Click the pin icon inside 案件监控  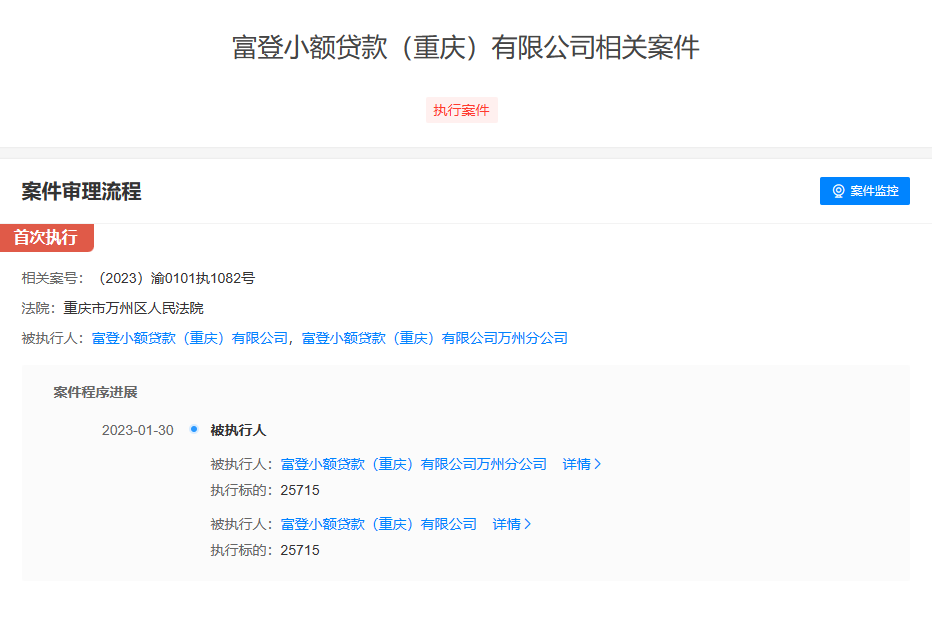pyautogui.click(x=838, y=191)
